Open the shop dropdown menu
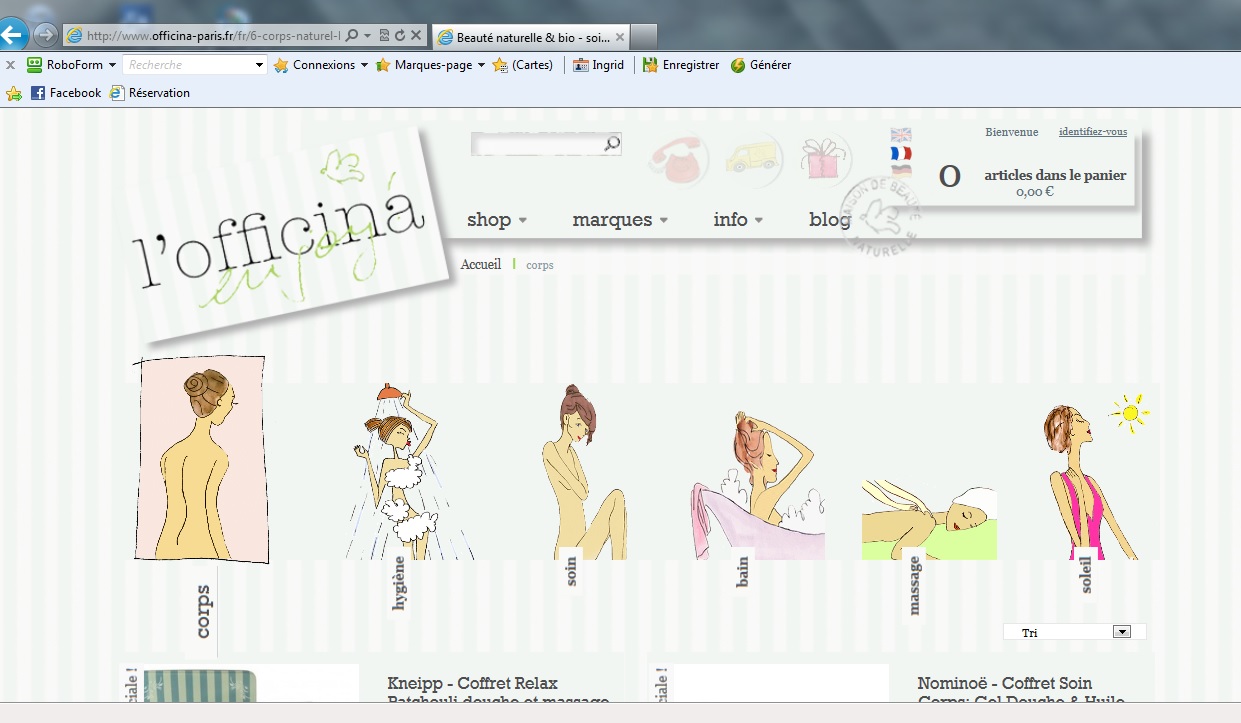 496,220
